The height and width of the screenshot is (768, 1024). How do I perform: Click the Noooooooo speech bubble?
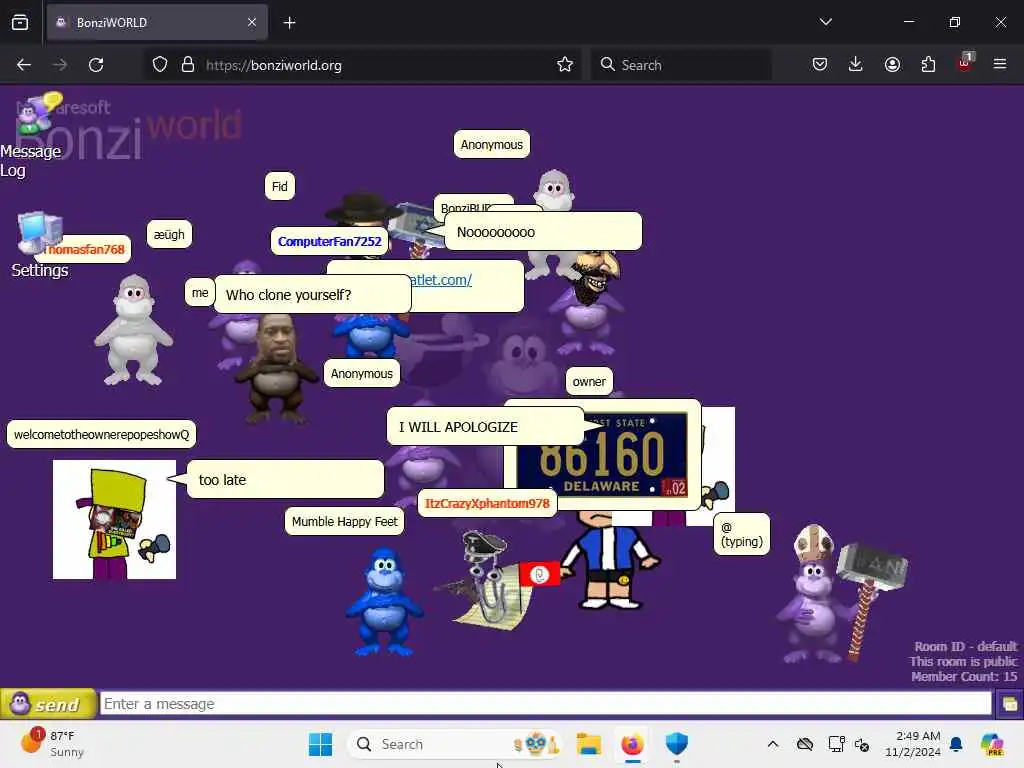coord(543,231)
